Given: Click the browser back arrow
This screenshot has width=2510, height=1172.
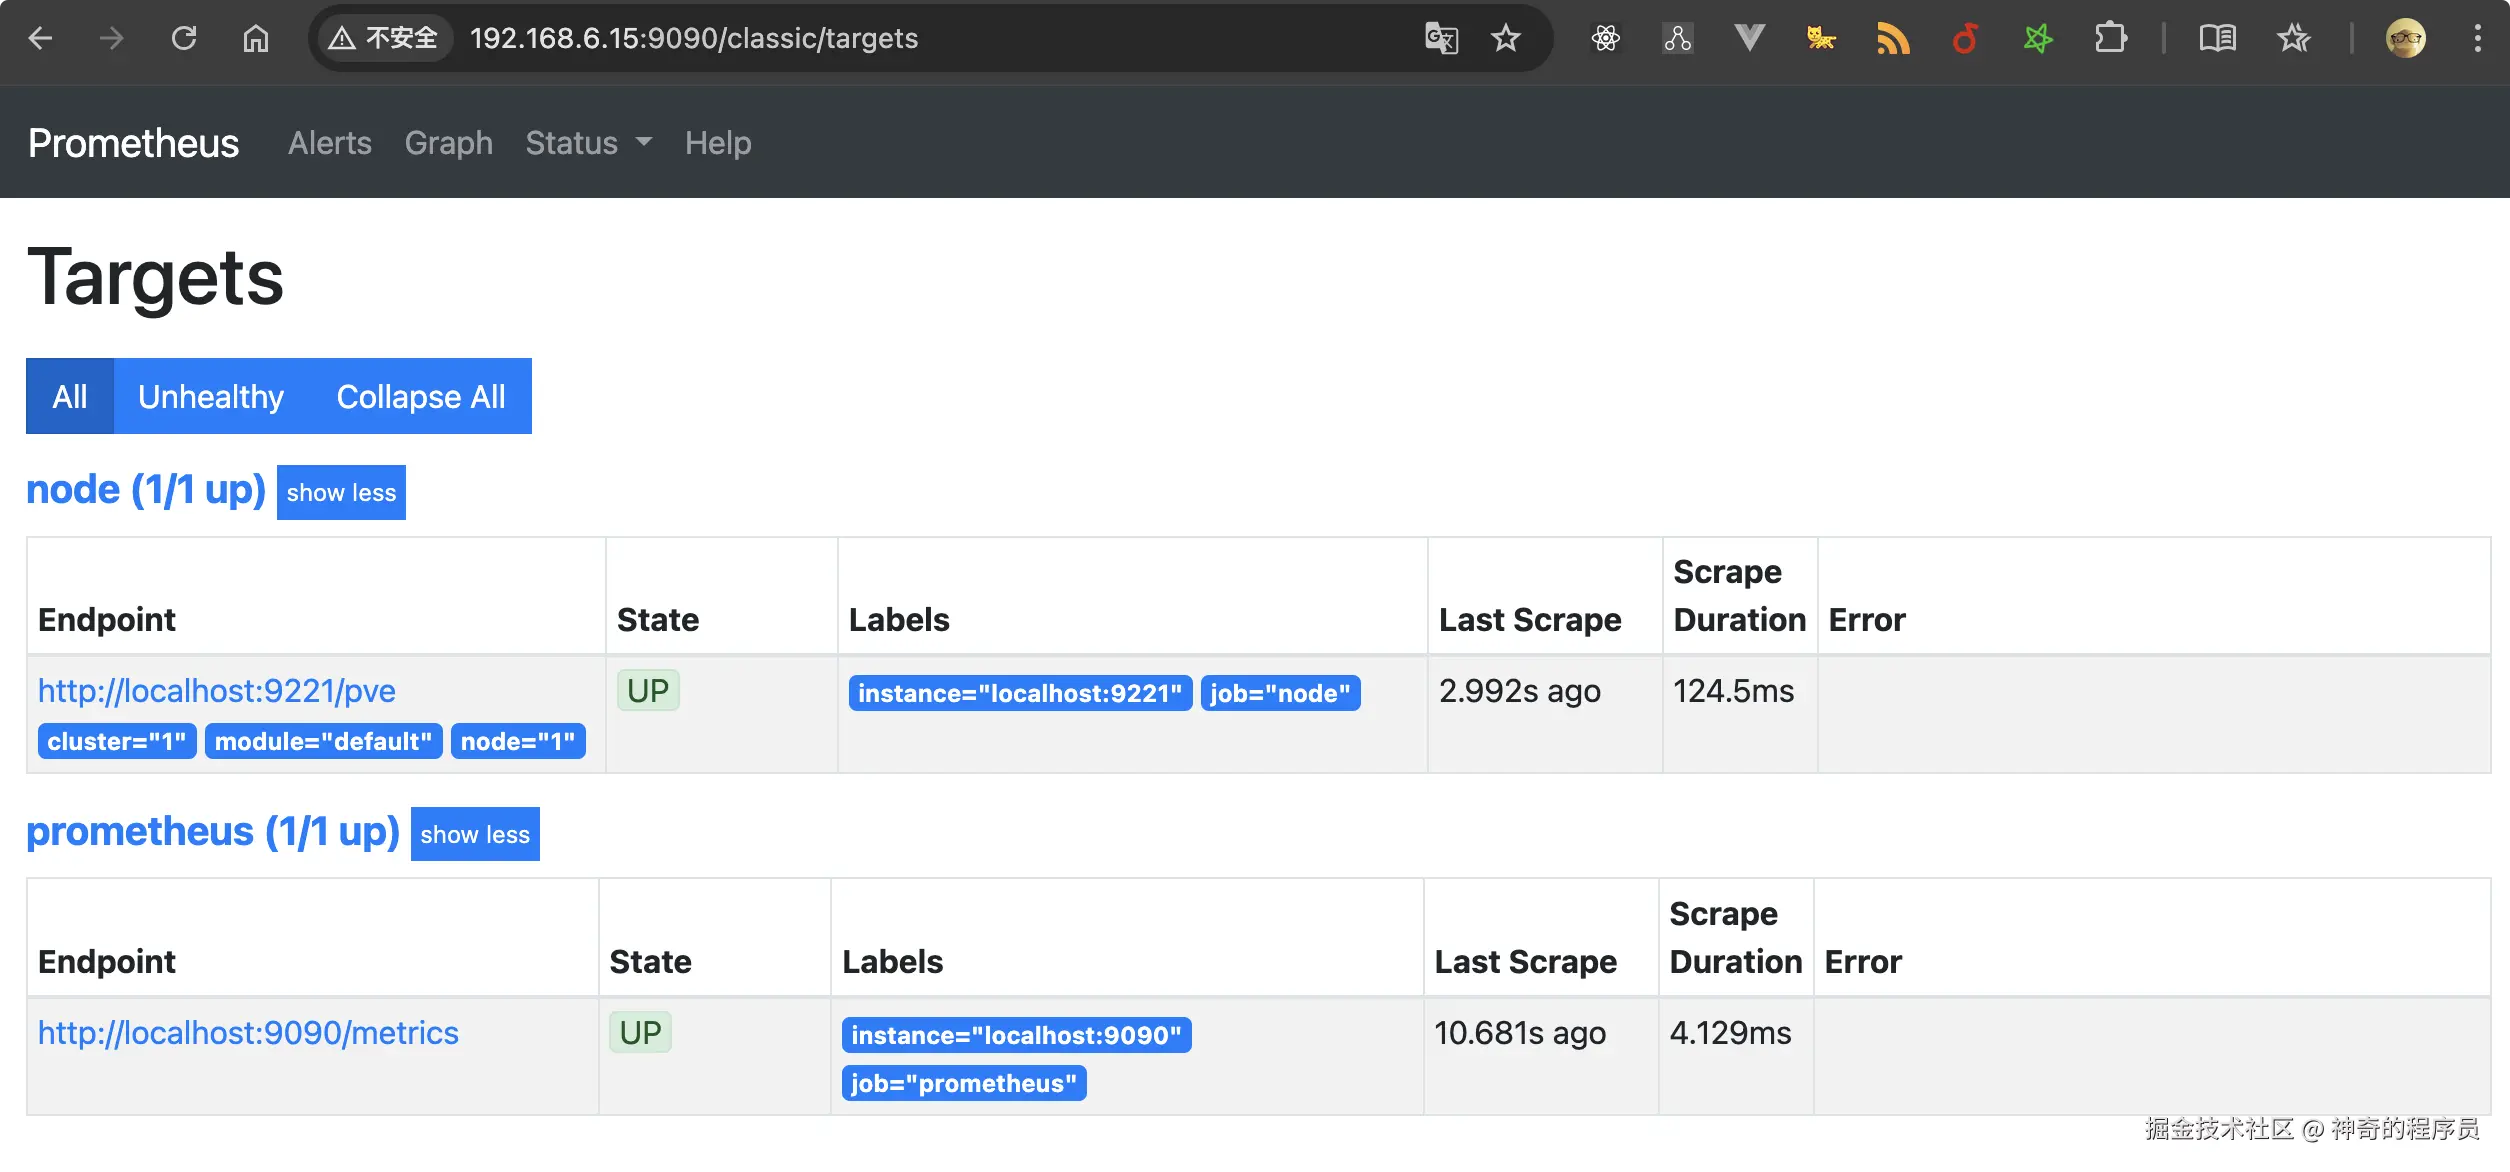Looking at the screenshot, I should (40, 38).
